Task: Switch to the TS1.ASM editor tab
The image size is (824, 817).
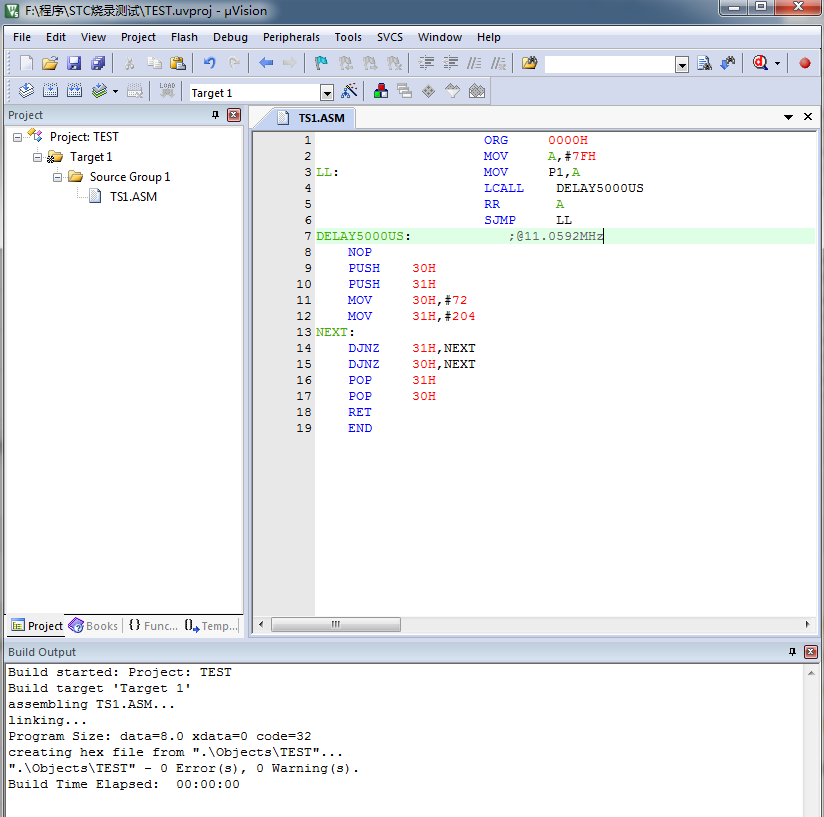Action: pos(311,118)
